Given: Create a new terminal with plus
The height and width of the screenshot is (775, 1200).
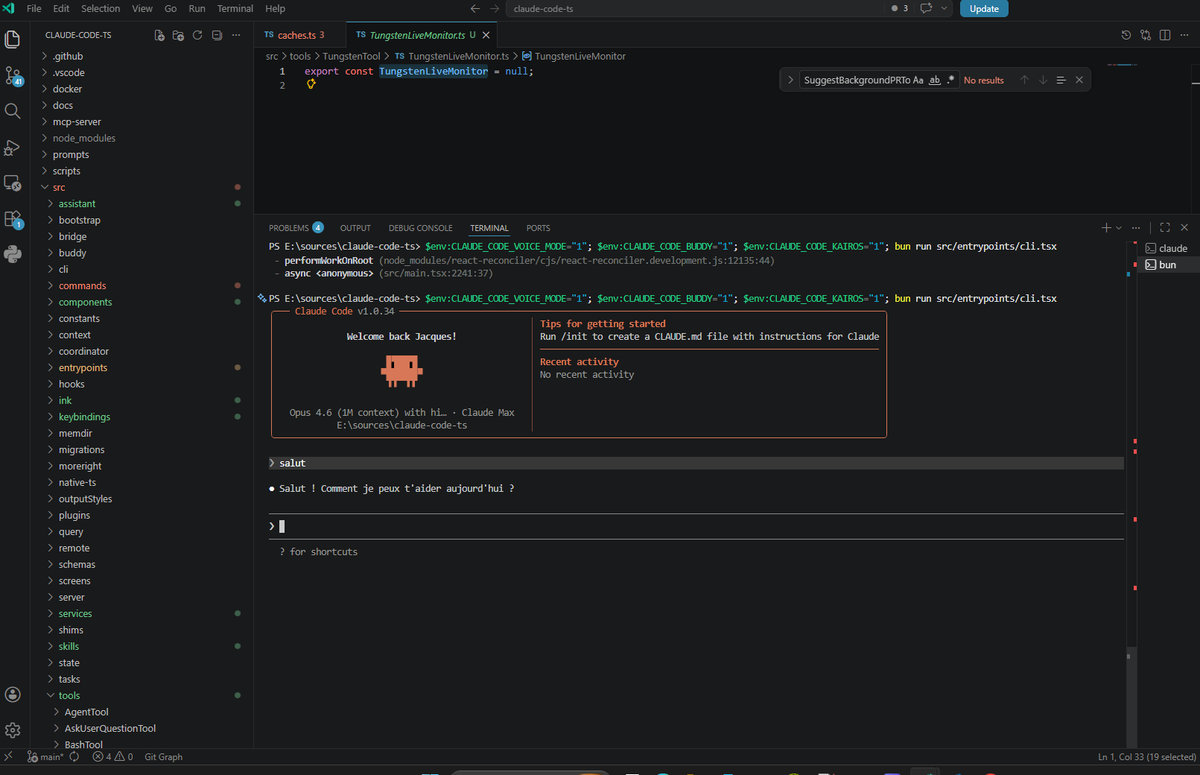Looking at the screenshot, I should pos(1106,228).
